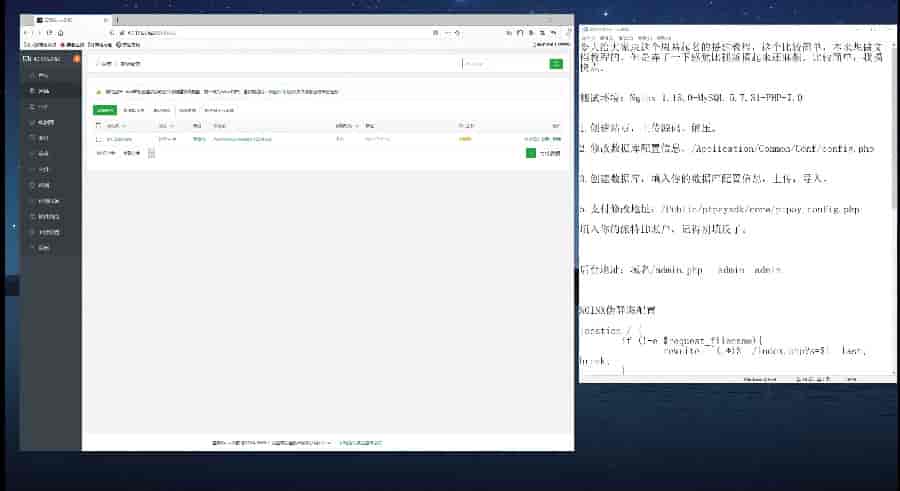Image resolution: width=900 pixels, height=491 pixels.
Task: Open the site's root directory path link
Action: point(242,139)
